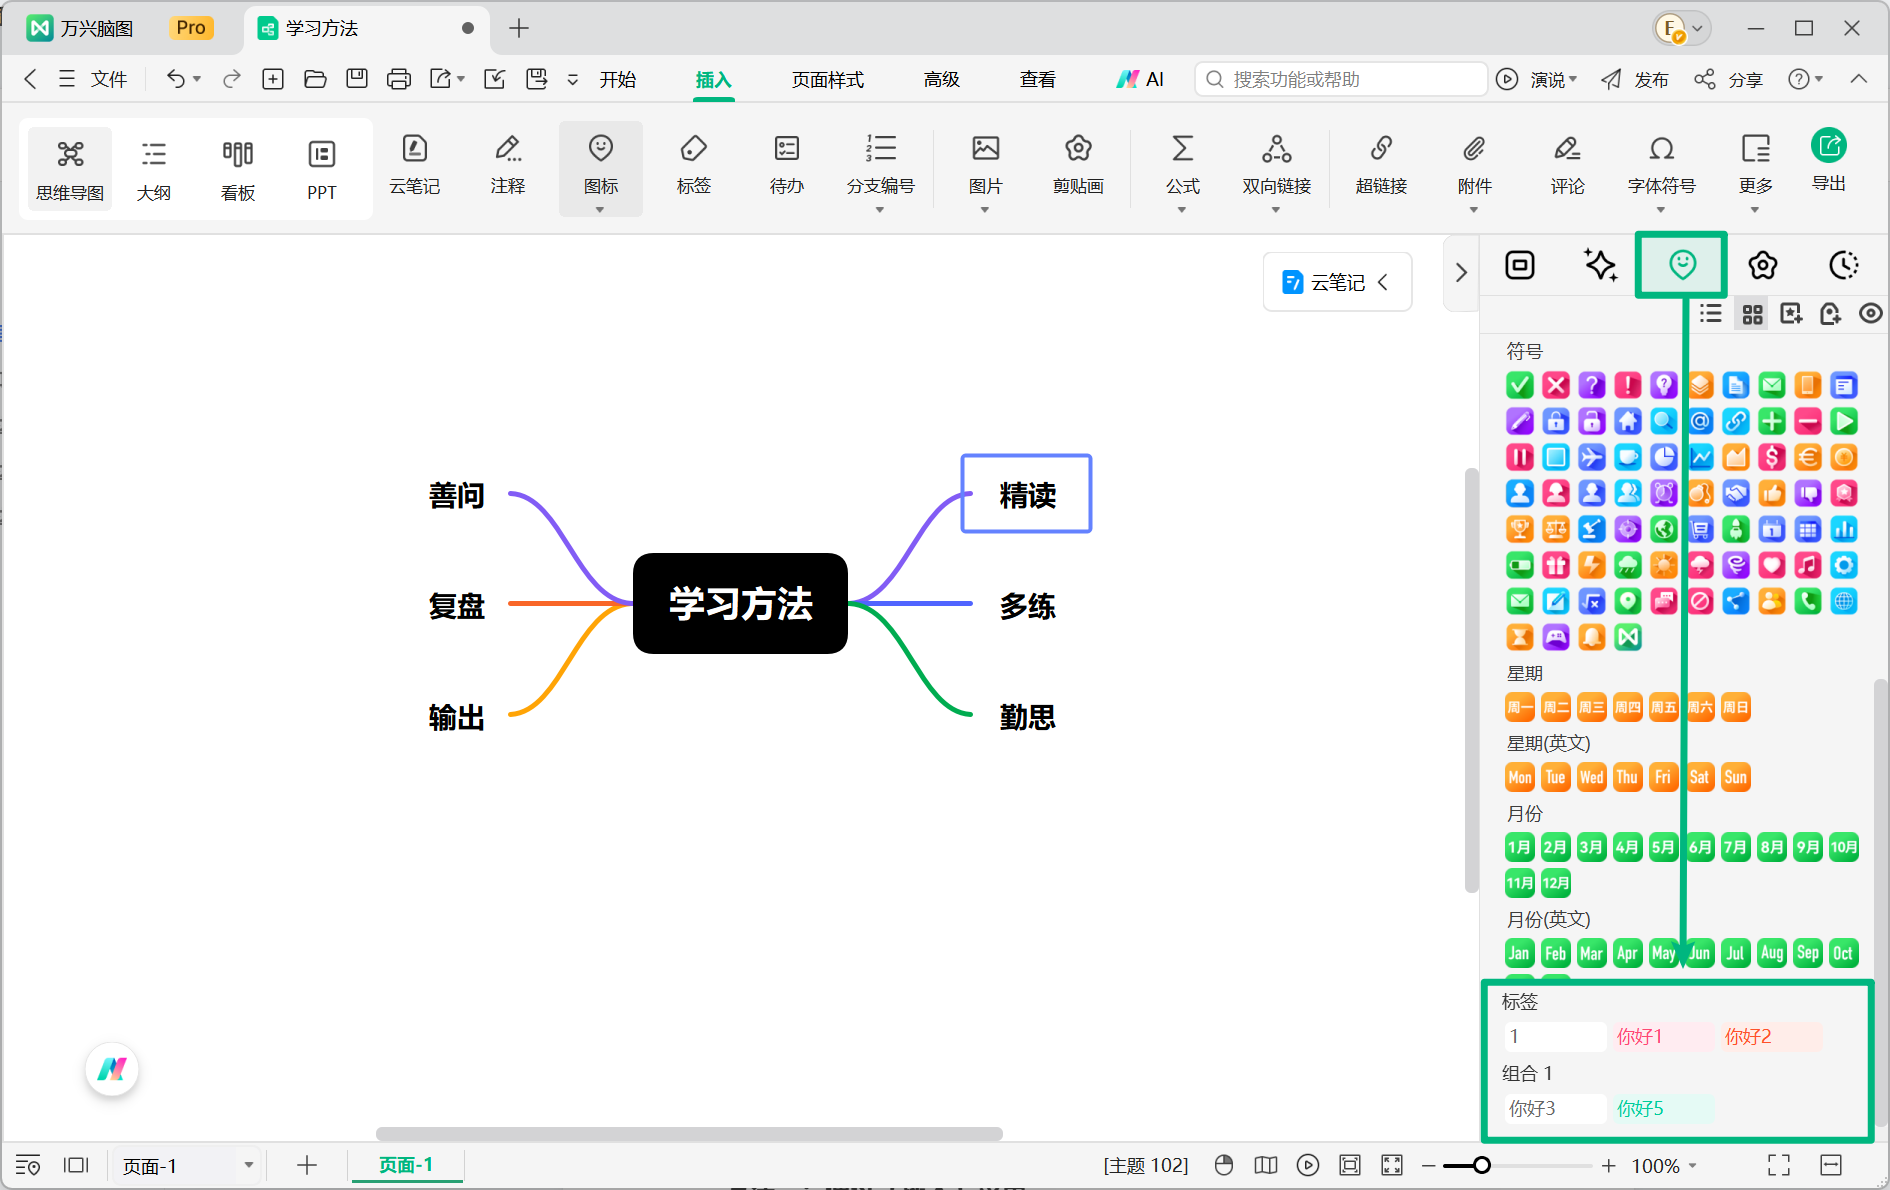1890x1190 pixels.
Task: Add a new page with plus button
Action: [x=307, y=1165]
